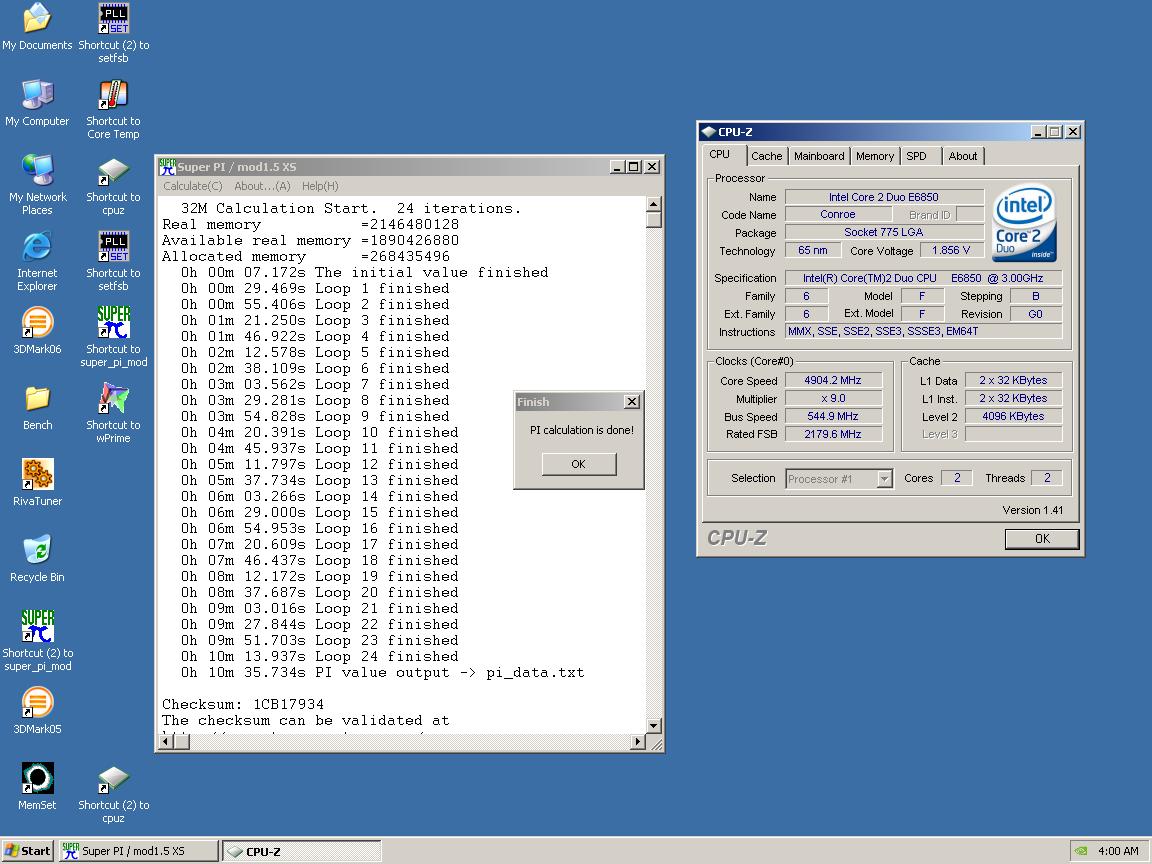
Task: Switch to the SPD tab in CPU-Z
Action: click(x=916, y=156)
